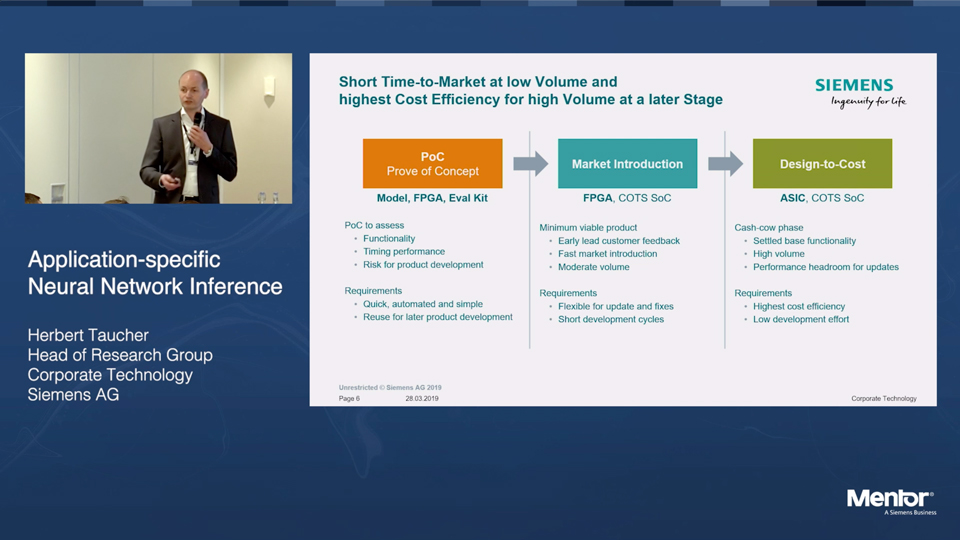960x540 pixels.
Task: Click the 'Cash-cow phase' heading
Action: tap(768, 228)
